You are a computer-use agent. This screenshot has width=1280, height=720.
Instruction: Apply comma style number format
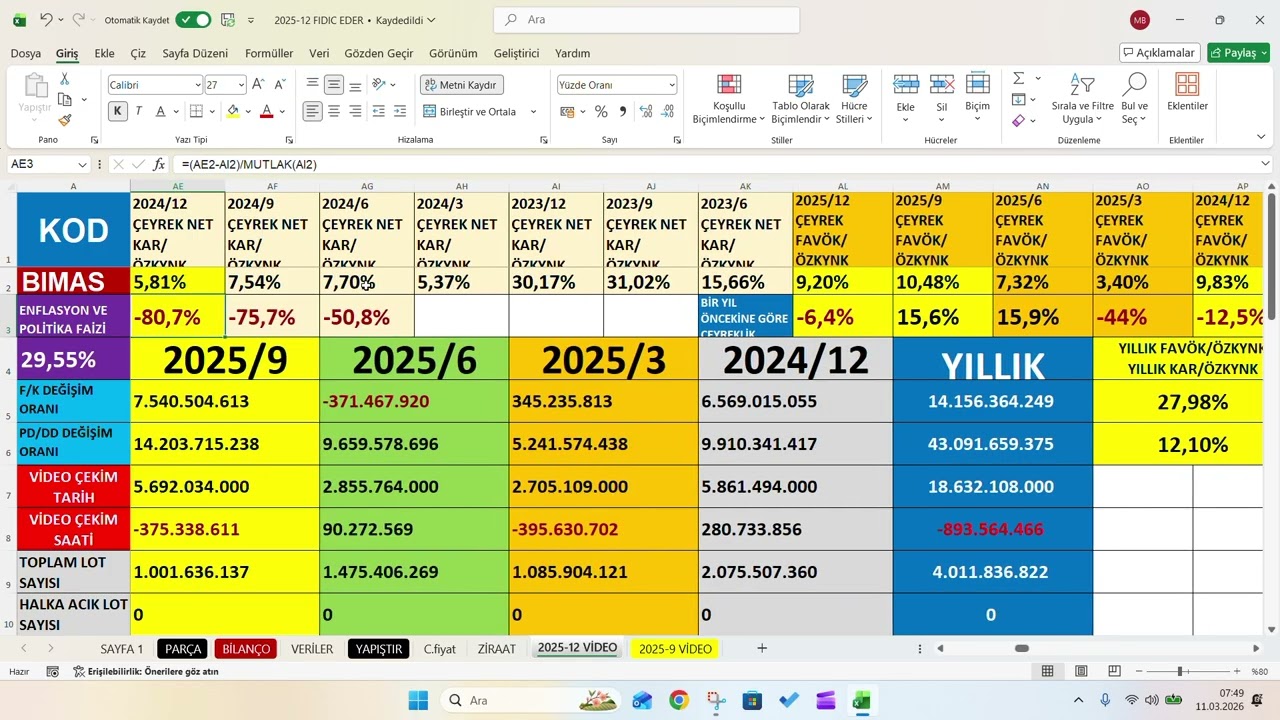(622, 111)
